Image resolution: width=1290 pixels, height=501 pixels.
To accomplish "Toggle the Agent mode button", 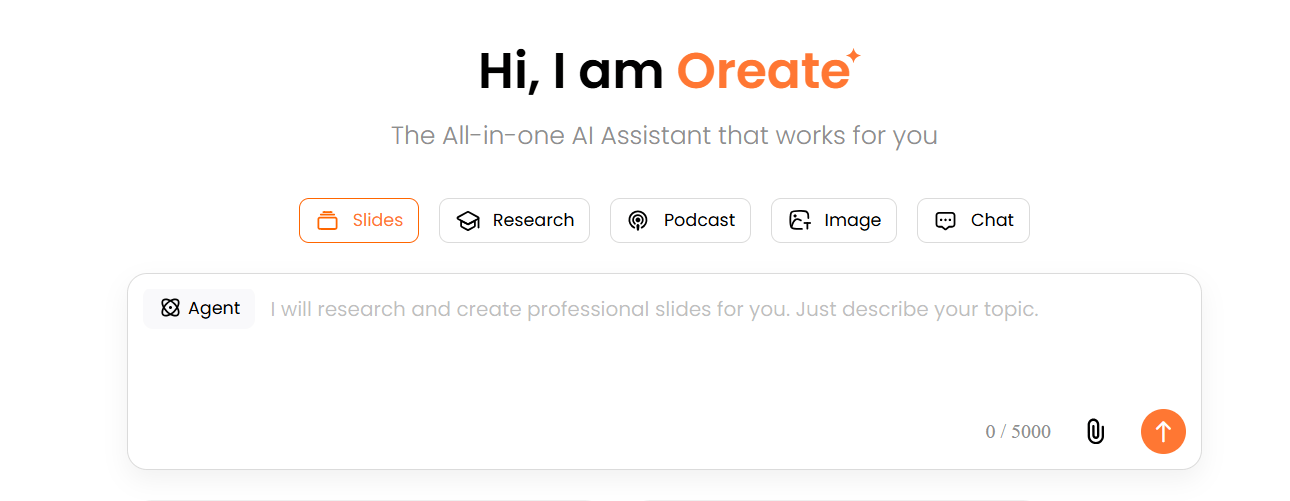I will coord(199,308).
